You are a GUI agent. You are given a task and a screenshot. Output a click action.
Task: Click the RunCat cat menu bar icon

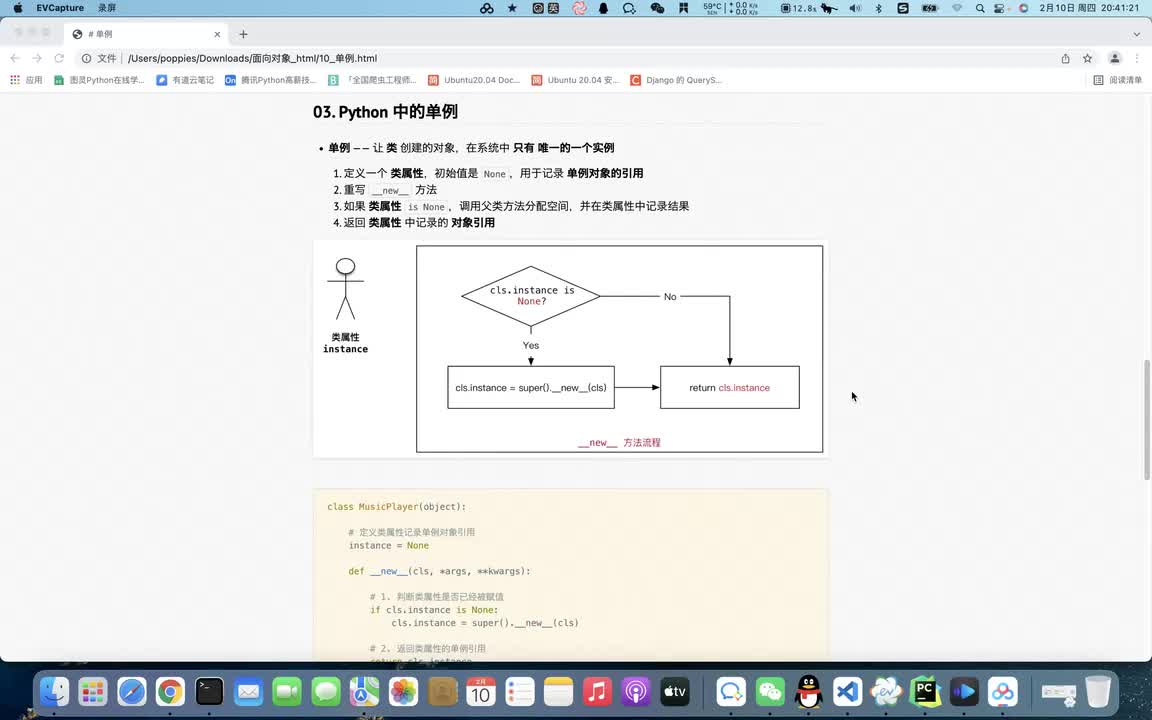[829, 8]
